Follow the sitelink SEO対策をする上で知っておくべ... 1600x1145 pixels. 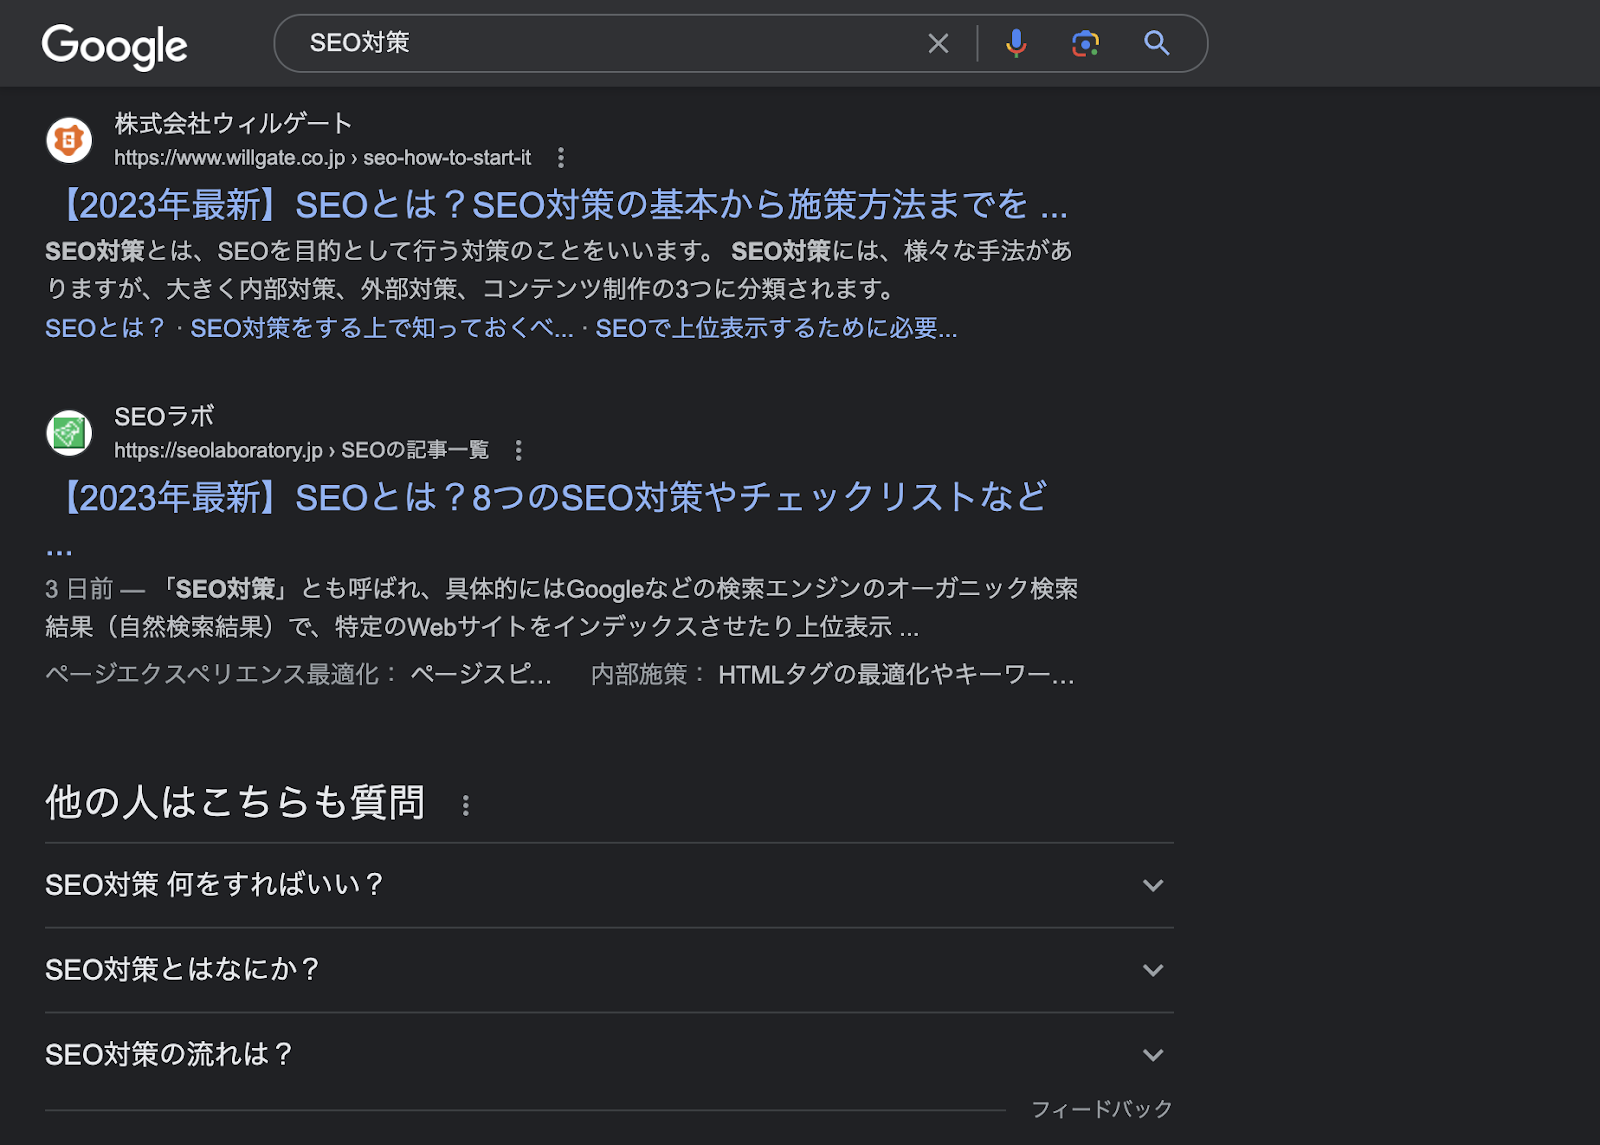[x=382, y=328]
